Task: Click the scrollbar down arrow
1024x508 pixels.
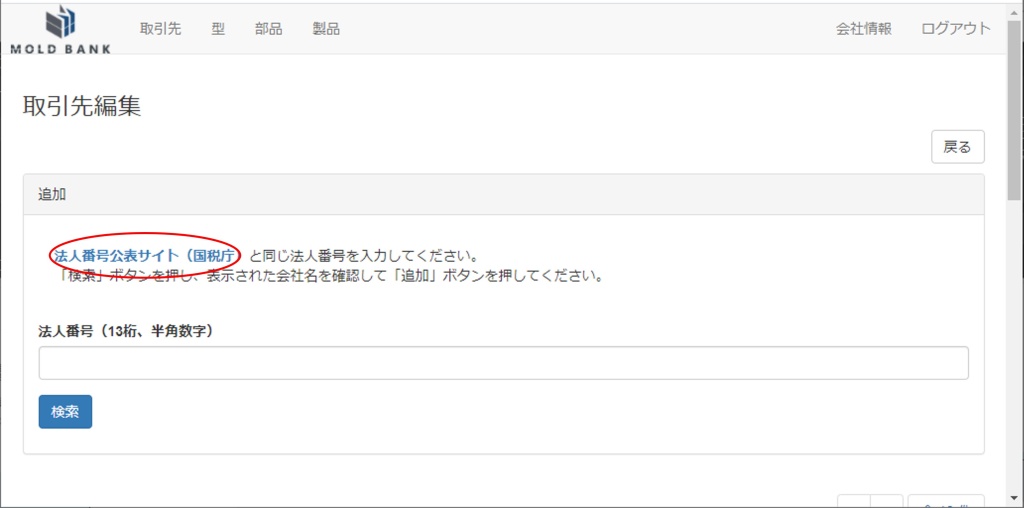Action: pos(1014,500)
